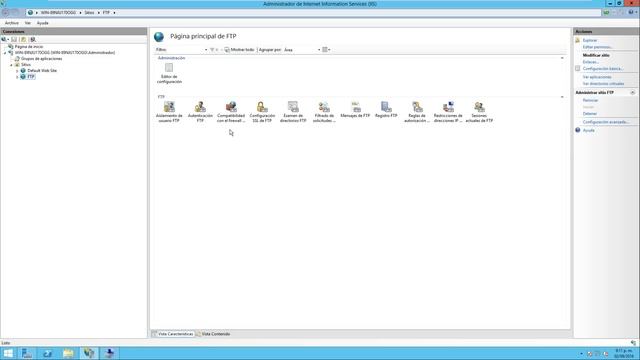This screenshot has height=360, width=640.
Task: Open the Ayuda menu
Action: 42,23
